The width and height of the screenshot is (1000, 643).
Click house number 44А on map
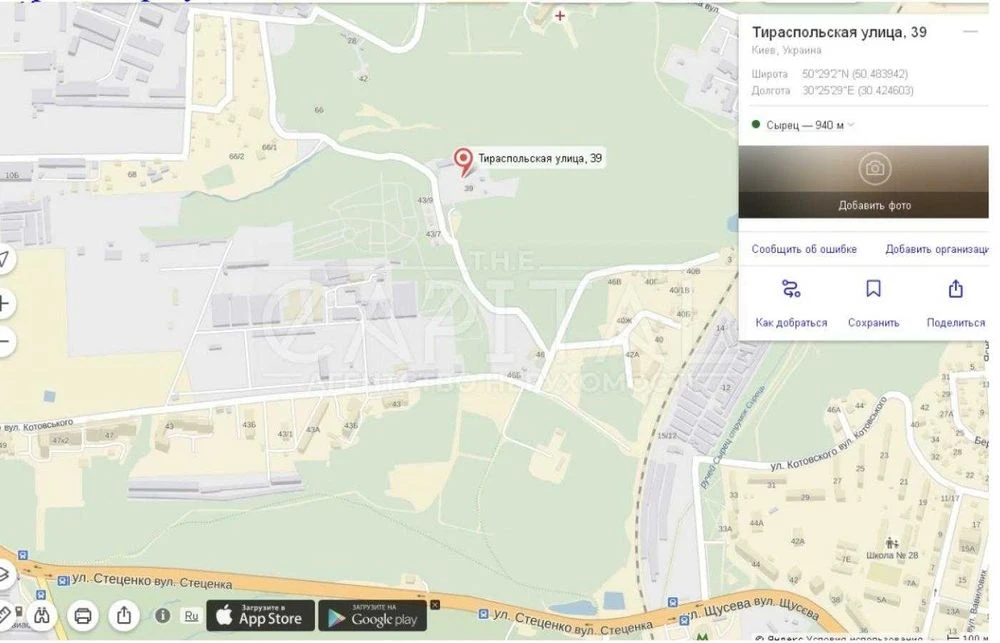pos(756,523)
